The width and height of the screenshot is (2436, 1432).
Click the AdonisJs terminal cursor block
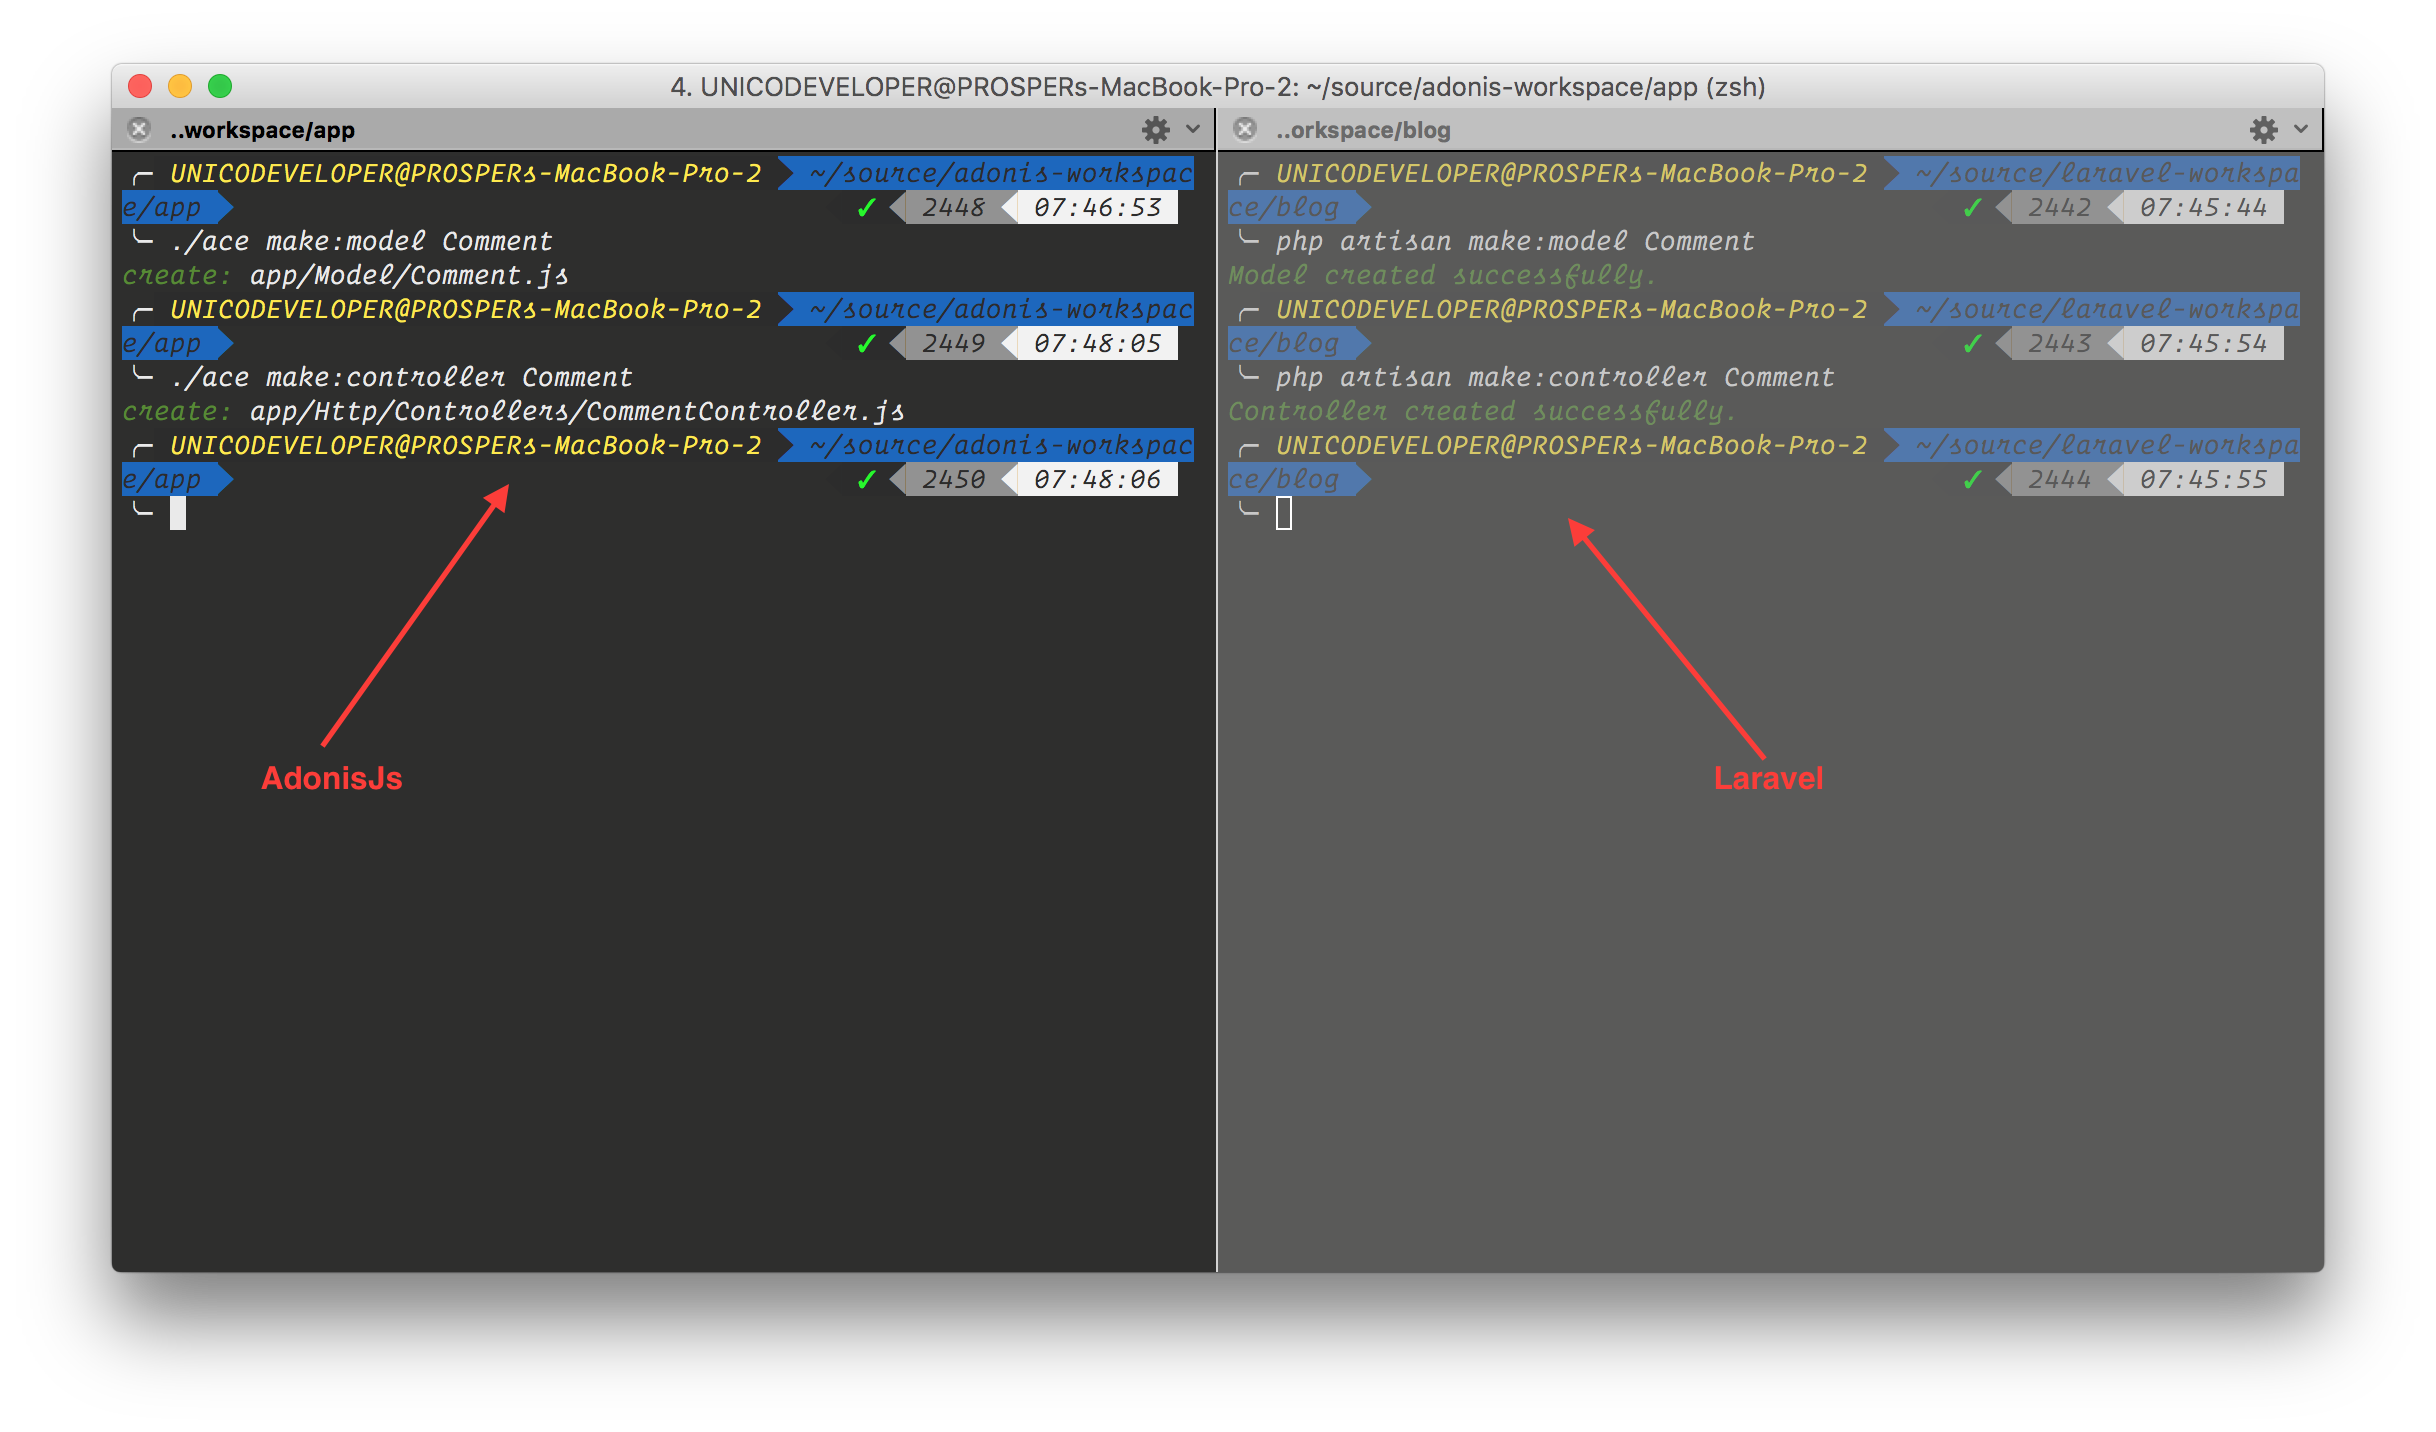[178, 513]
